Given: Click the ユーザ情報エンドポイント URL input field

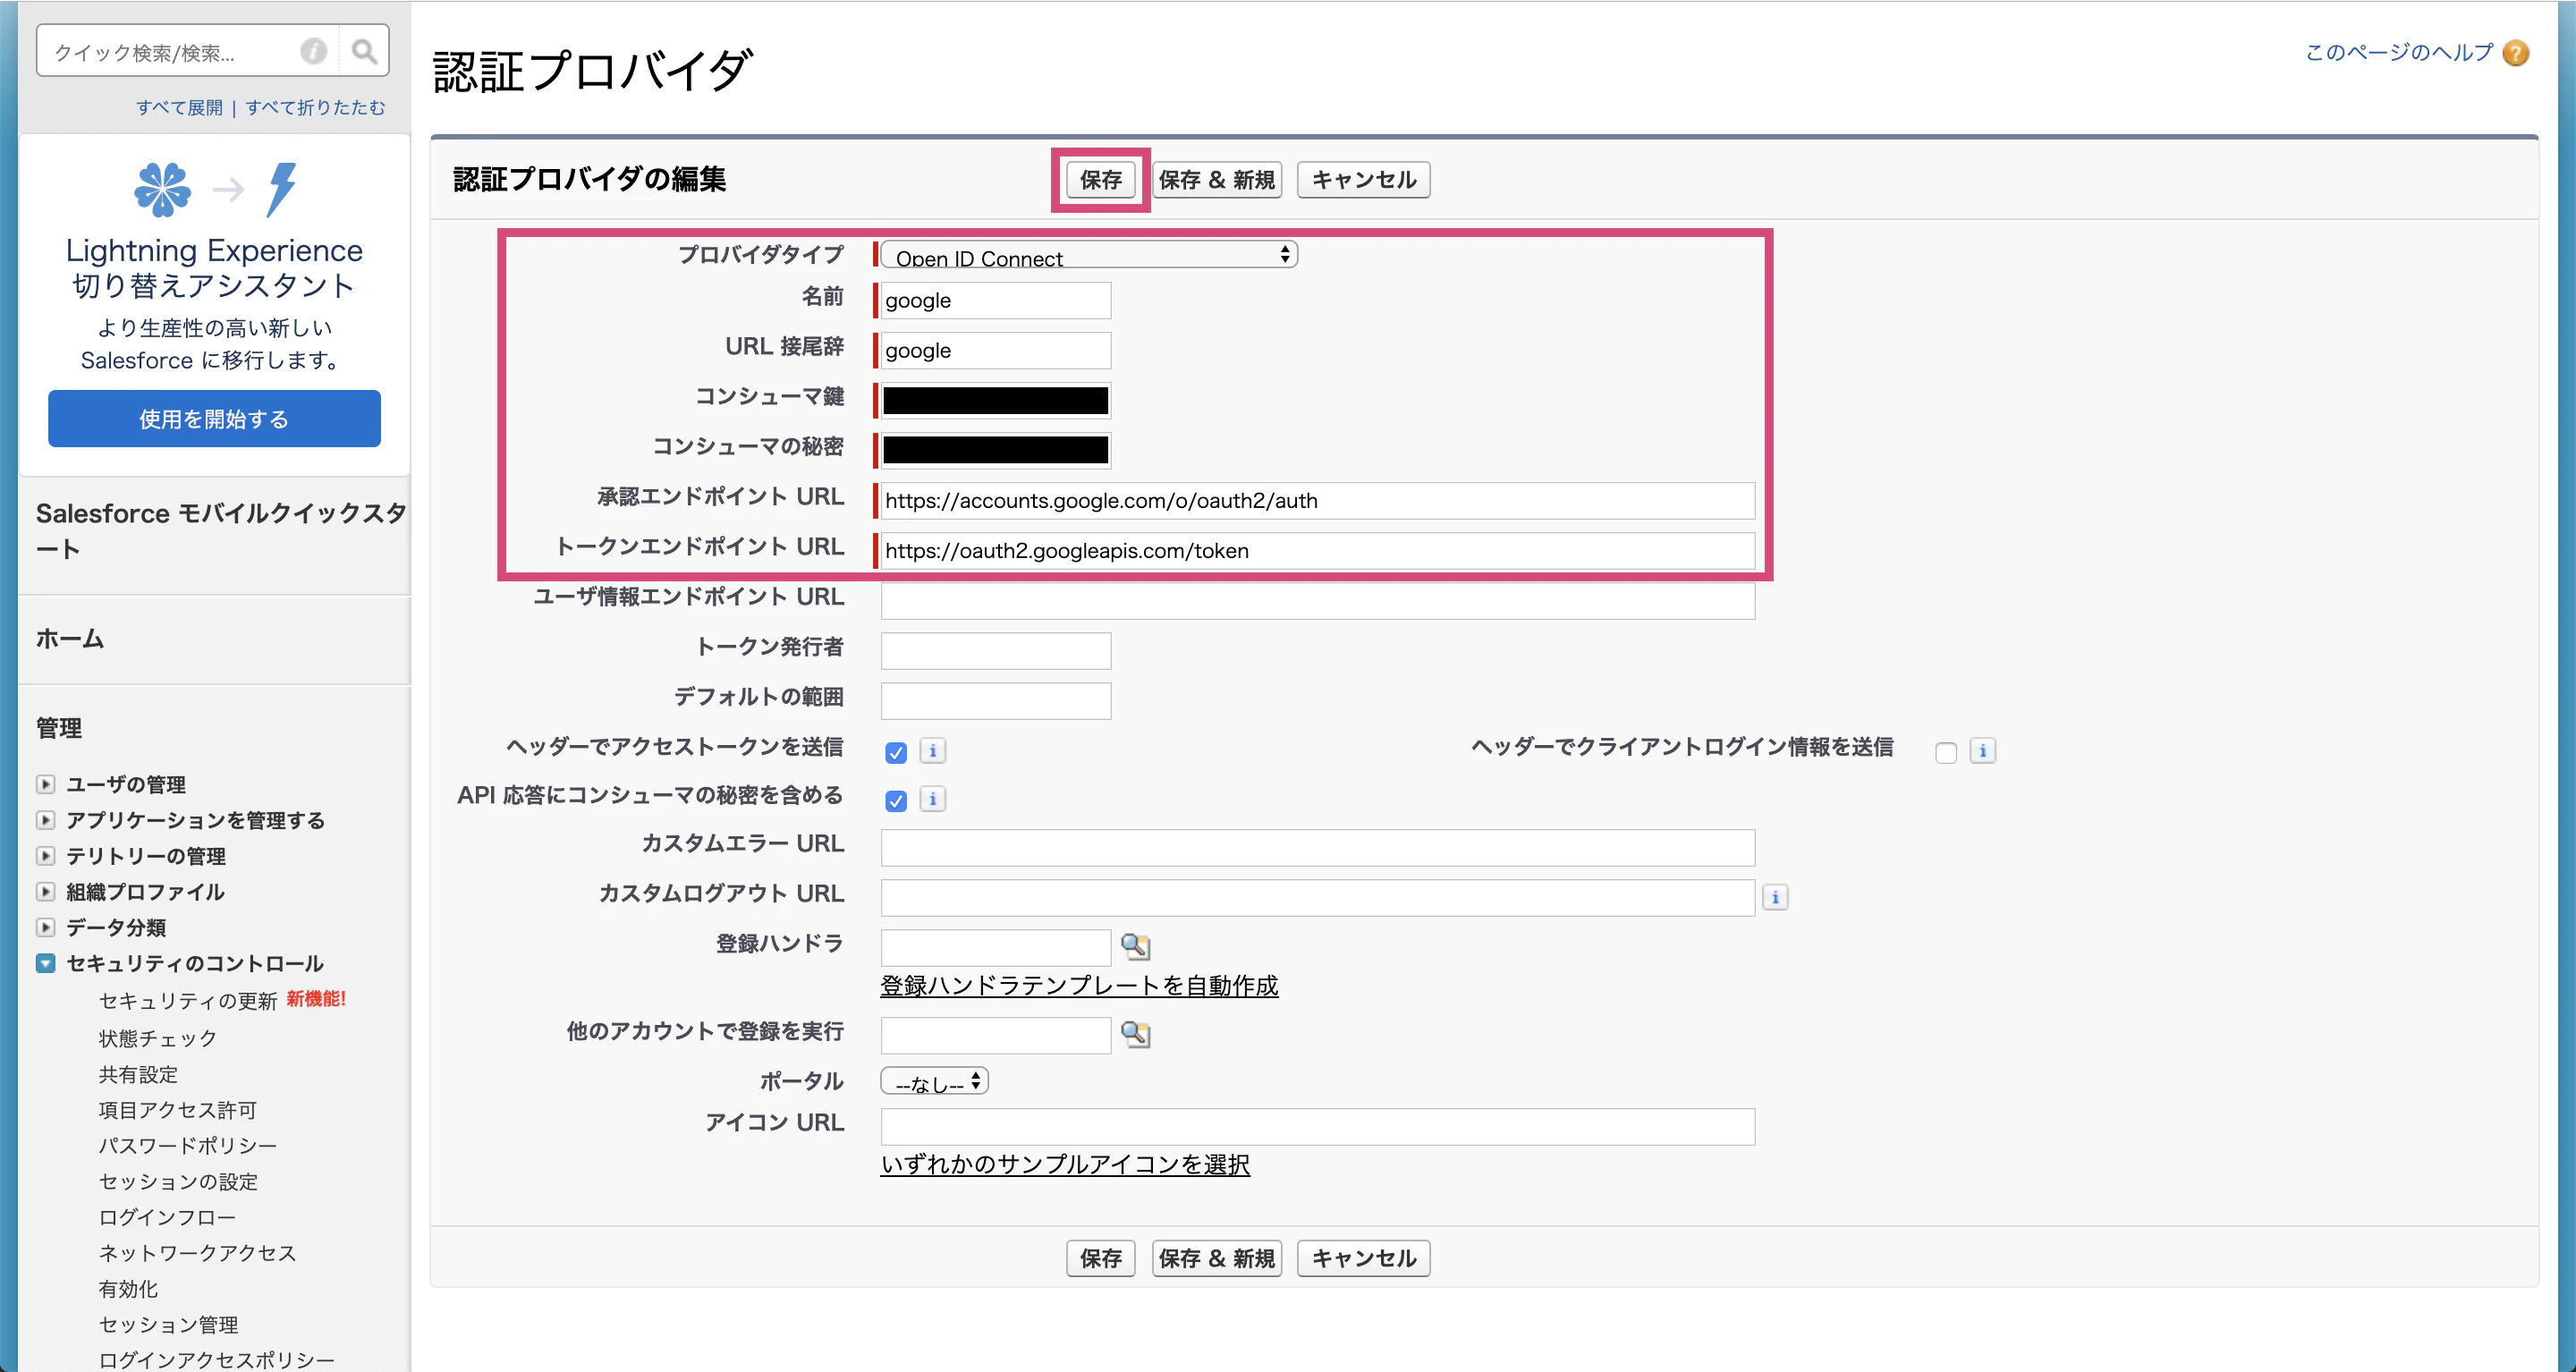Looking at the screenshot, I should pyautogui.click(x=1318, y=600).
